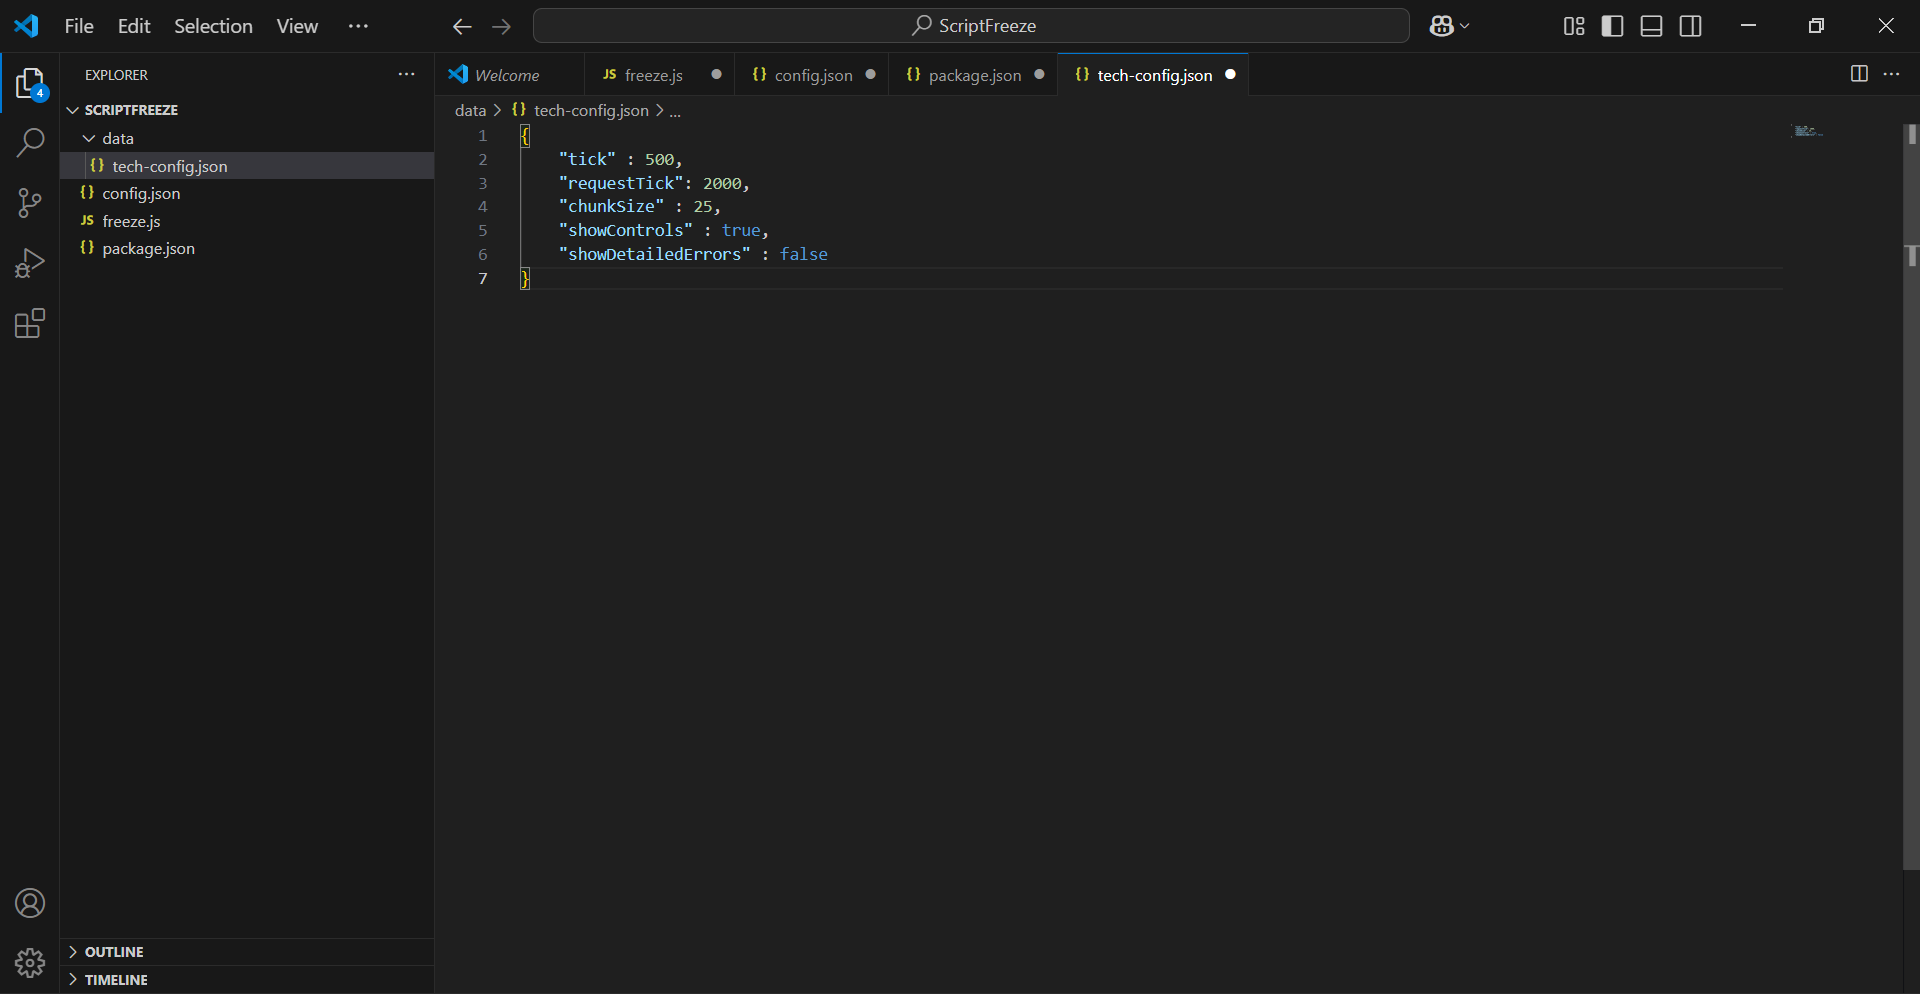Click the JS icon on freeze.js tab
The width and height of the screenshot is (1920, 994).
pyautogui.click(x=609, y=75)
